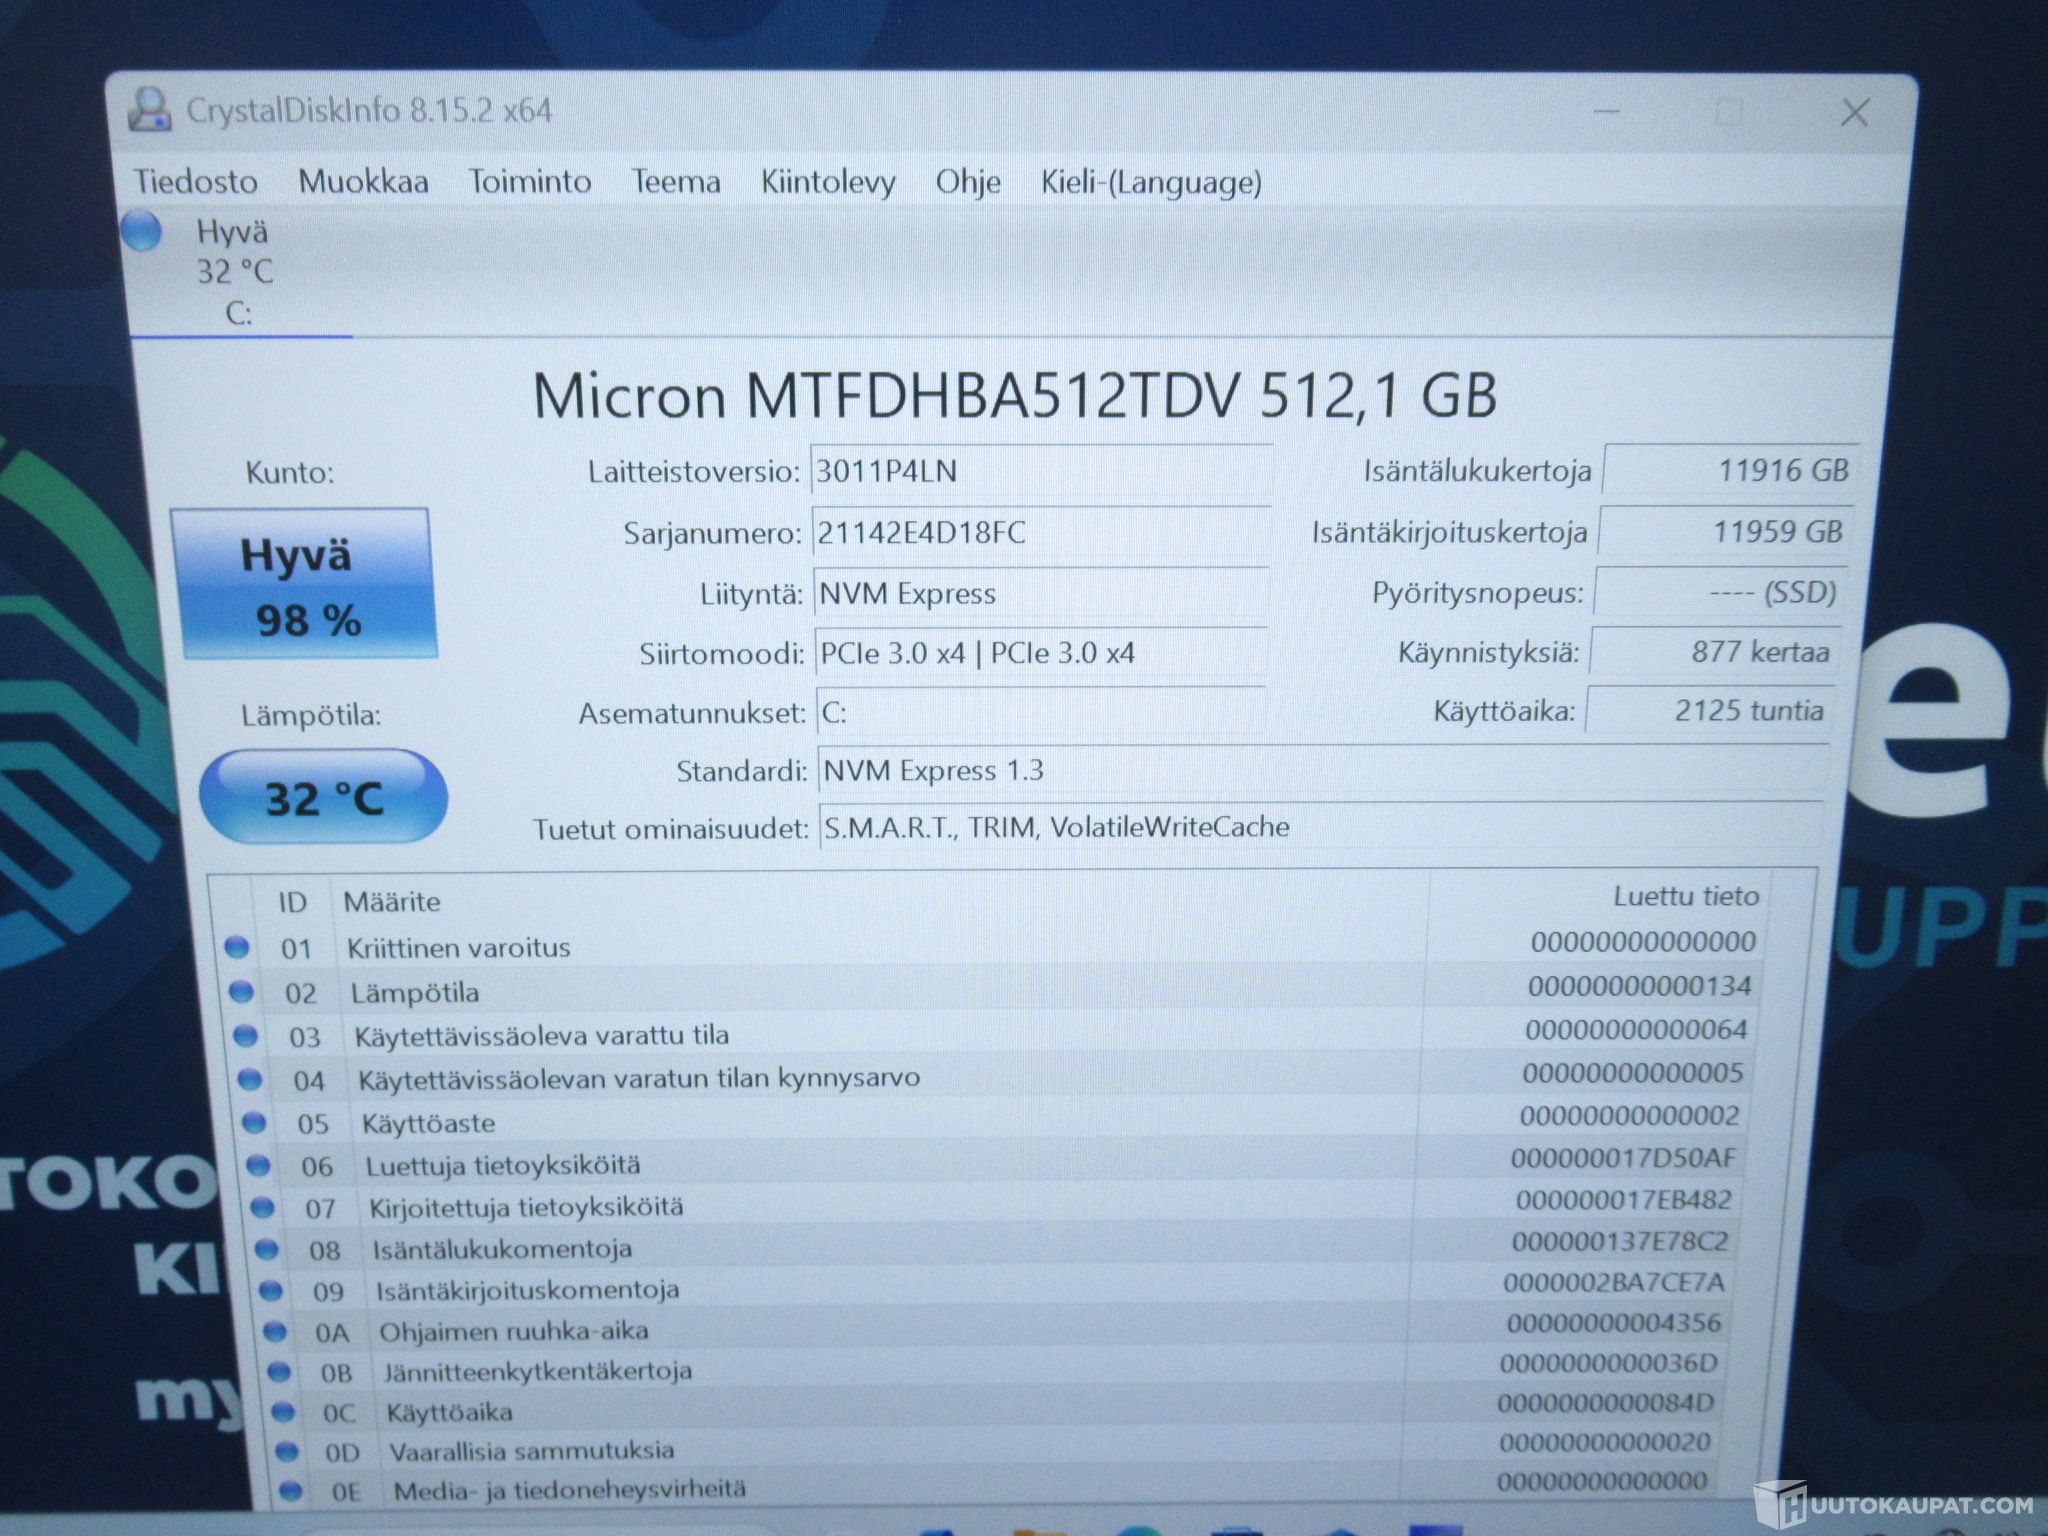This screenshot has height=1536, width=2048.
Task: Click raw value 000000017EB482
Action: (x=1624, y=1199)
